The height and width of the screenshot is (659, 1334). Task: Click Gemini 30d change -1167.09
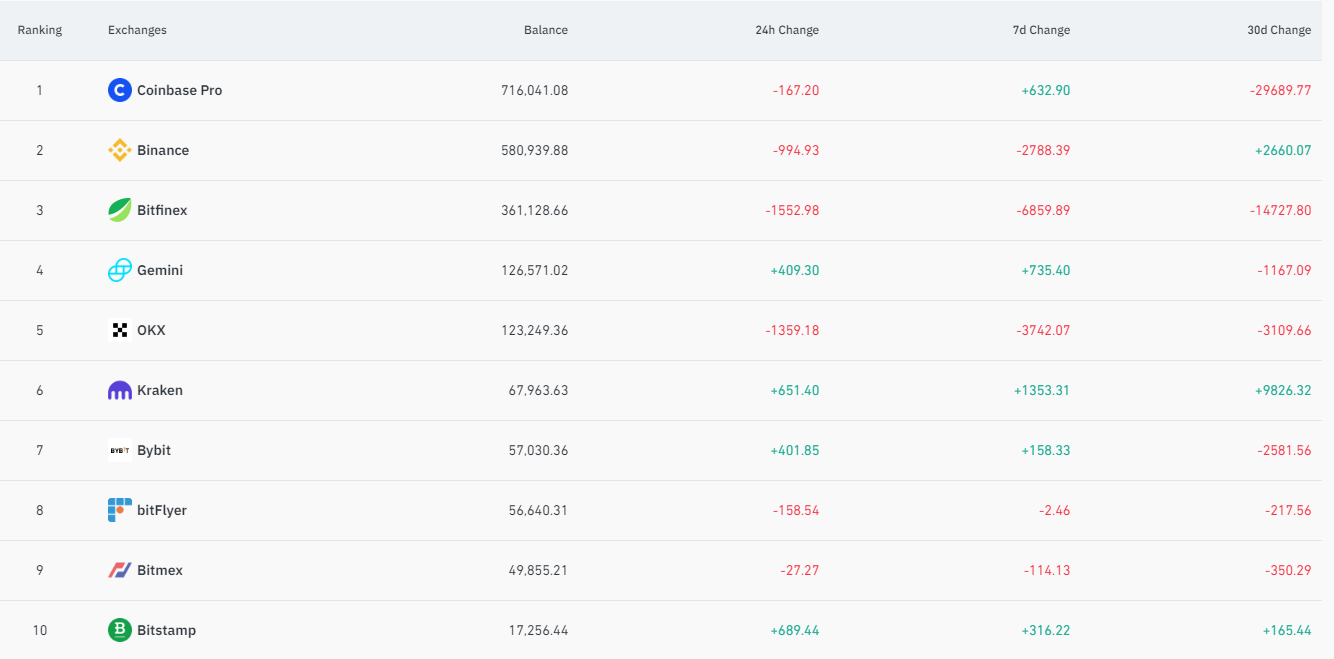click(x=1284, y=270)
